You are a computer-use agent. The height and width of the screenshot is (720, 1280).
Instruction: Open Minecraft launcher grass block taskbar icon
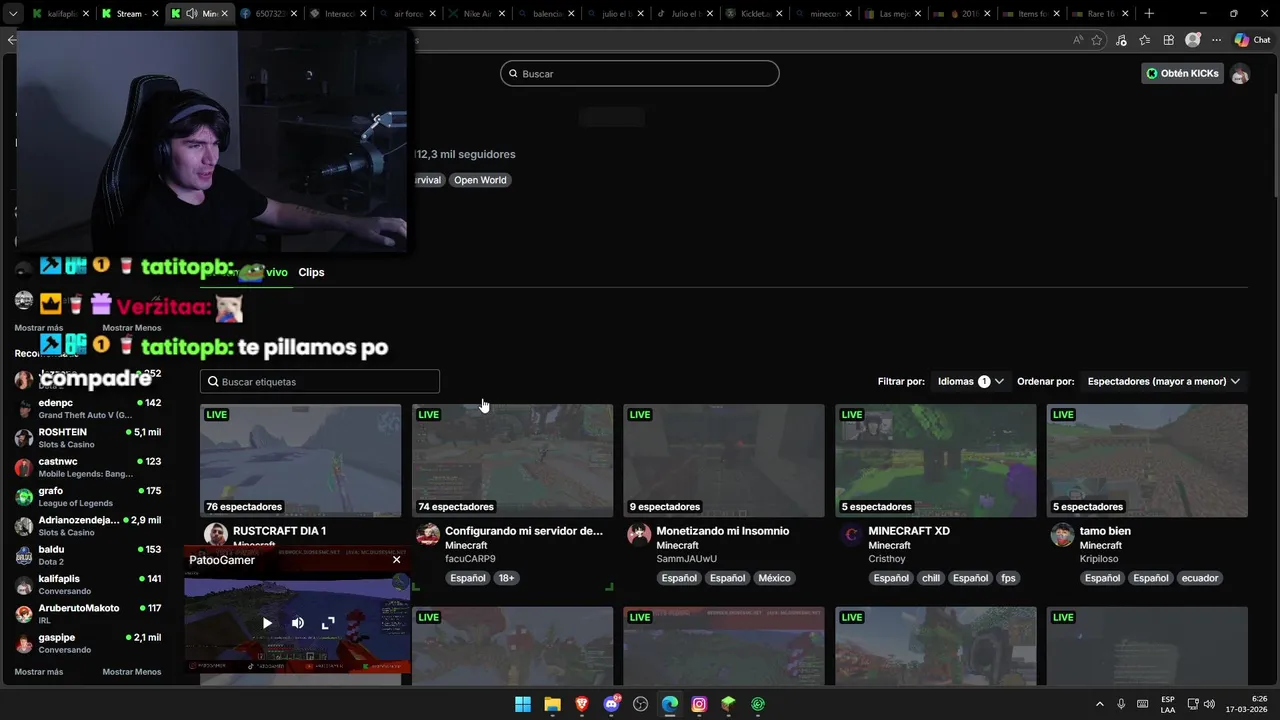tap(728, 704)
